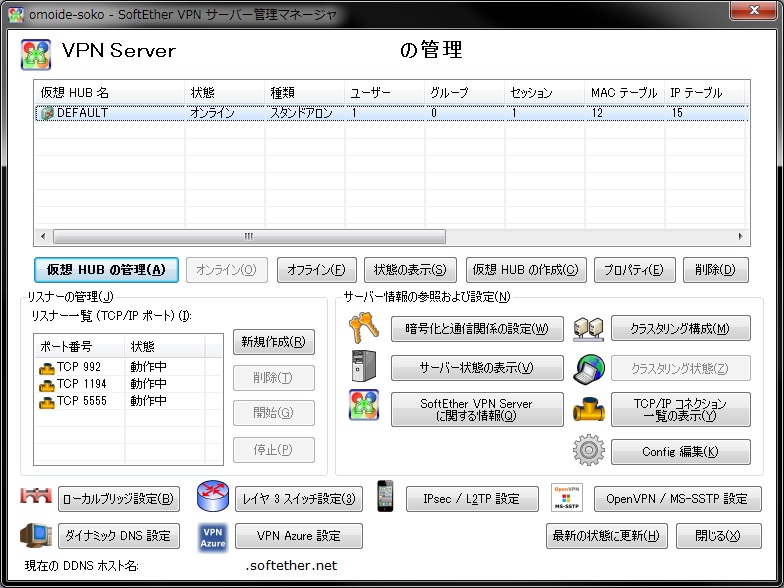Screen dimensions: 784x588
Task: Open レイヤ 3 スイッチ設定(3)
Action: pyautogui.click(x=299, y=499)
